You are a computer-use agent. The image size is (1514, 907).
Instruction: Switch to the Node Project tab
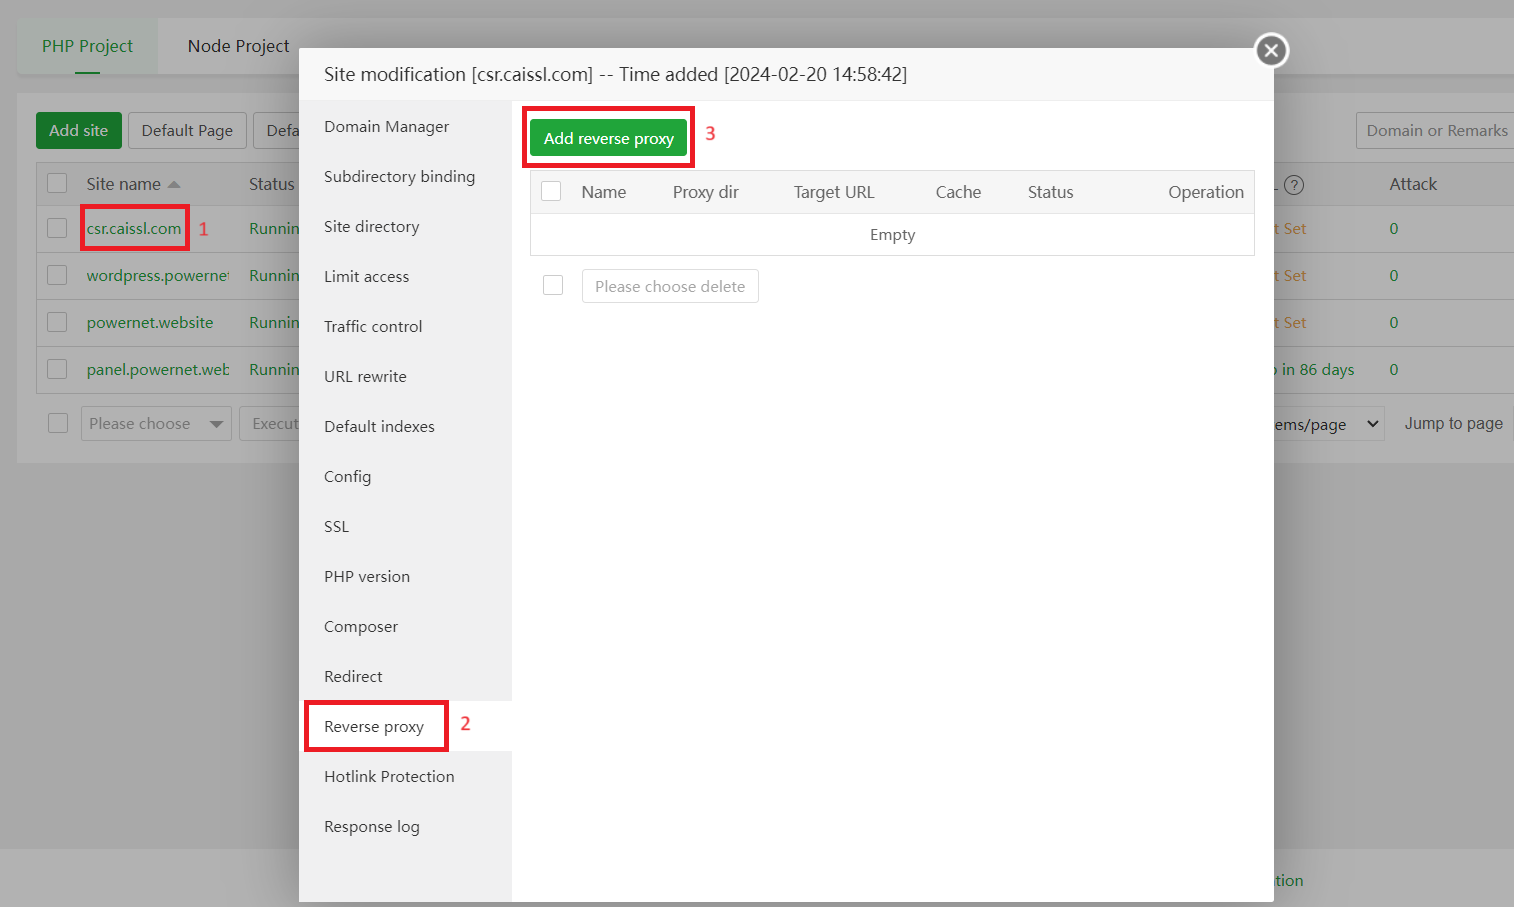(238, 46)
